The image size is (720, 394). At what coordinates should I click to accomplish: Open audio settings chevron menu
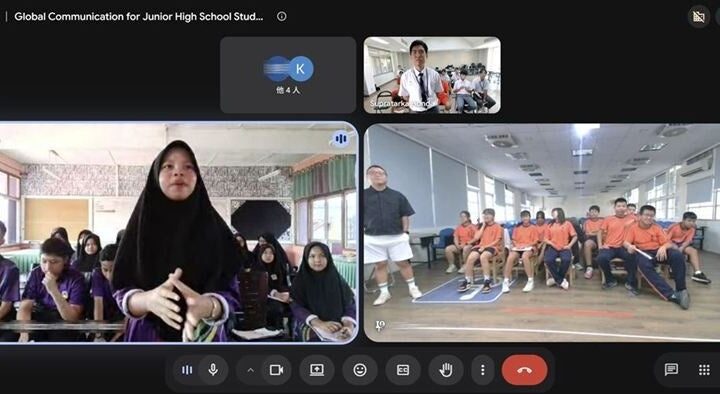point(250,370)
